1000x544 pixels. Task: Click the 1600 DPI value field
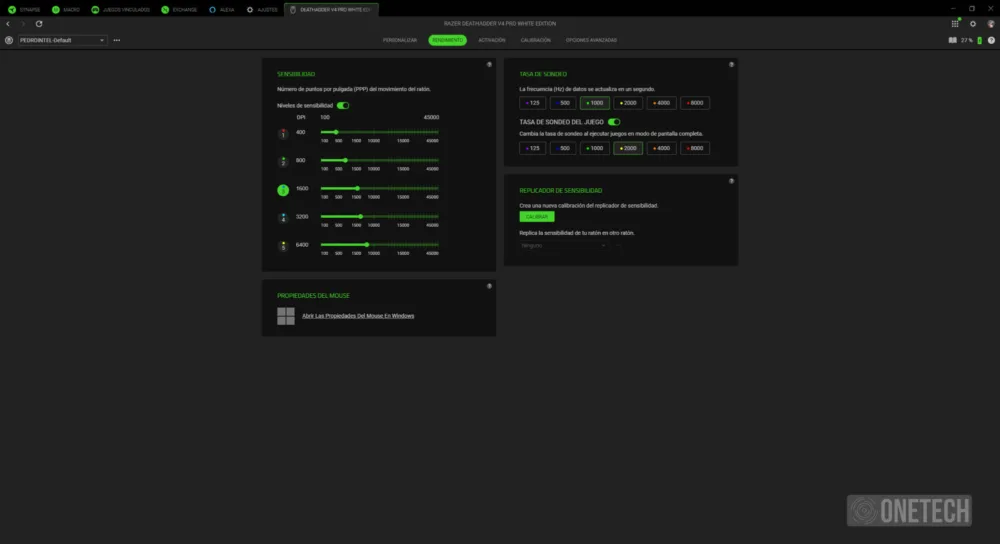click(302, 188)
